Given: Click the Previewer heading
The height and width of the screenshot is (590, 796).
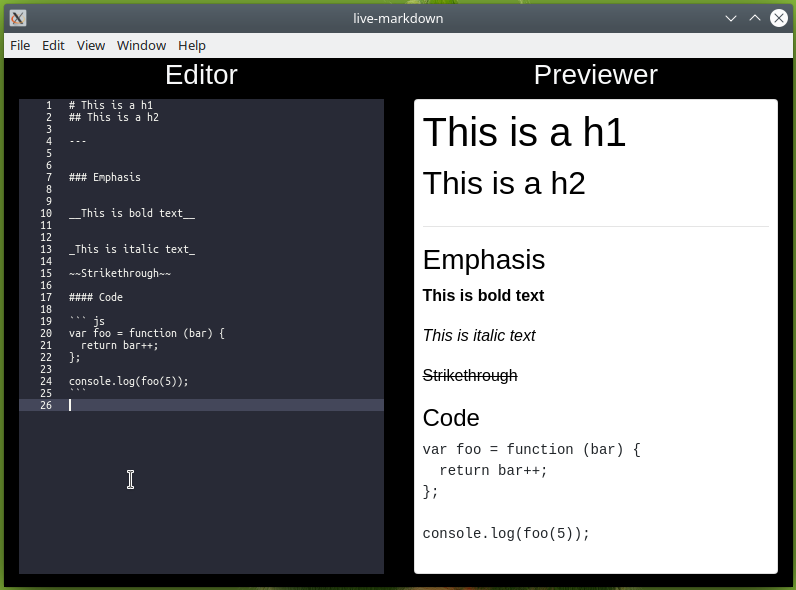Looking at the screenshot, I should 595,75.
